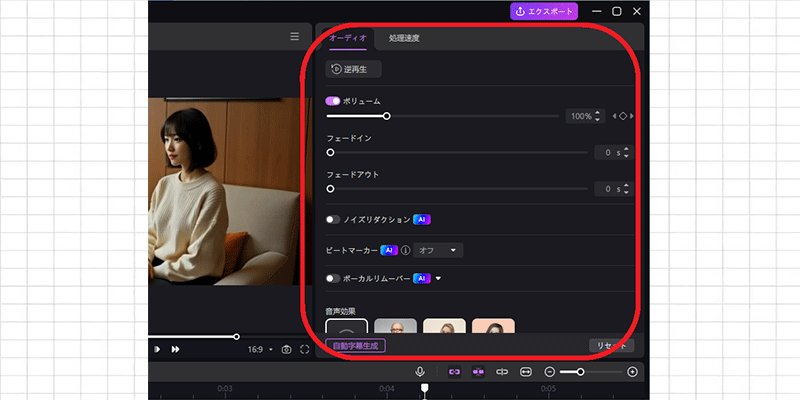Zoom in the timeline with the plus icon

(x=632, y=372)
